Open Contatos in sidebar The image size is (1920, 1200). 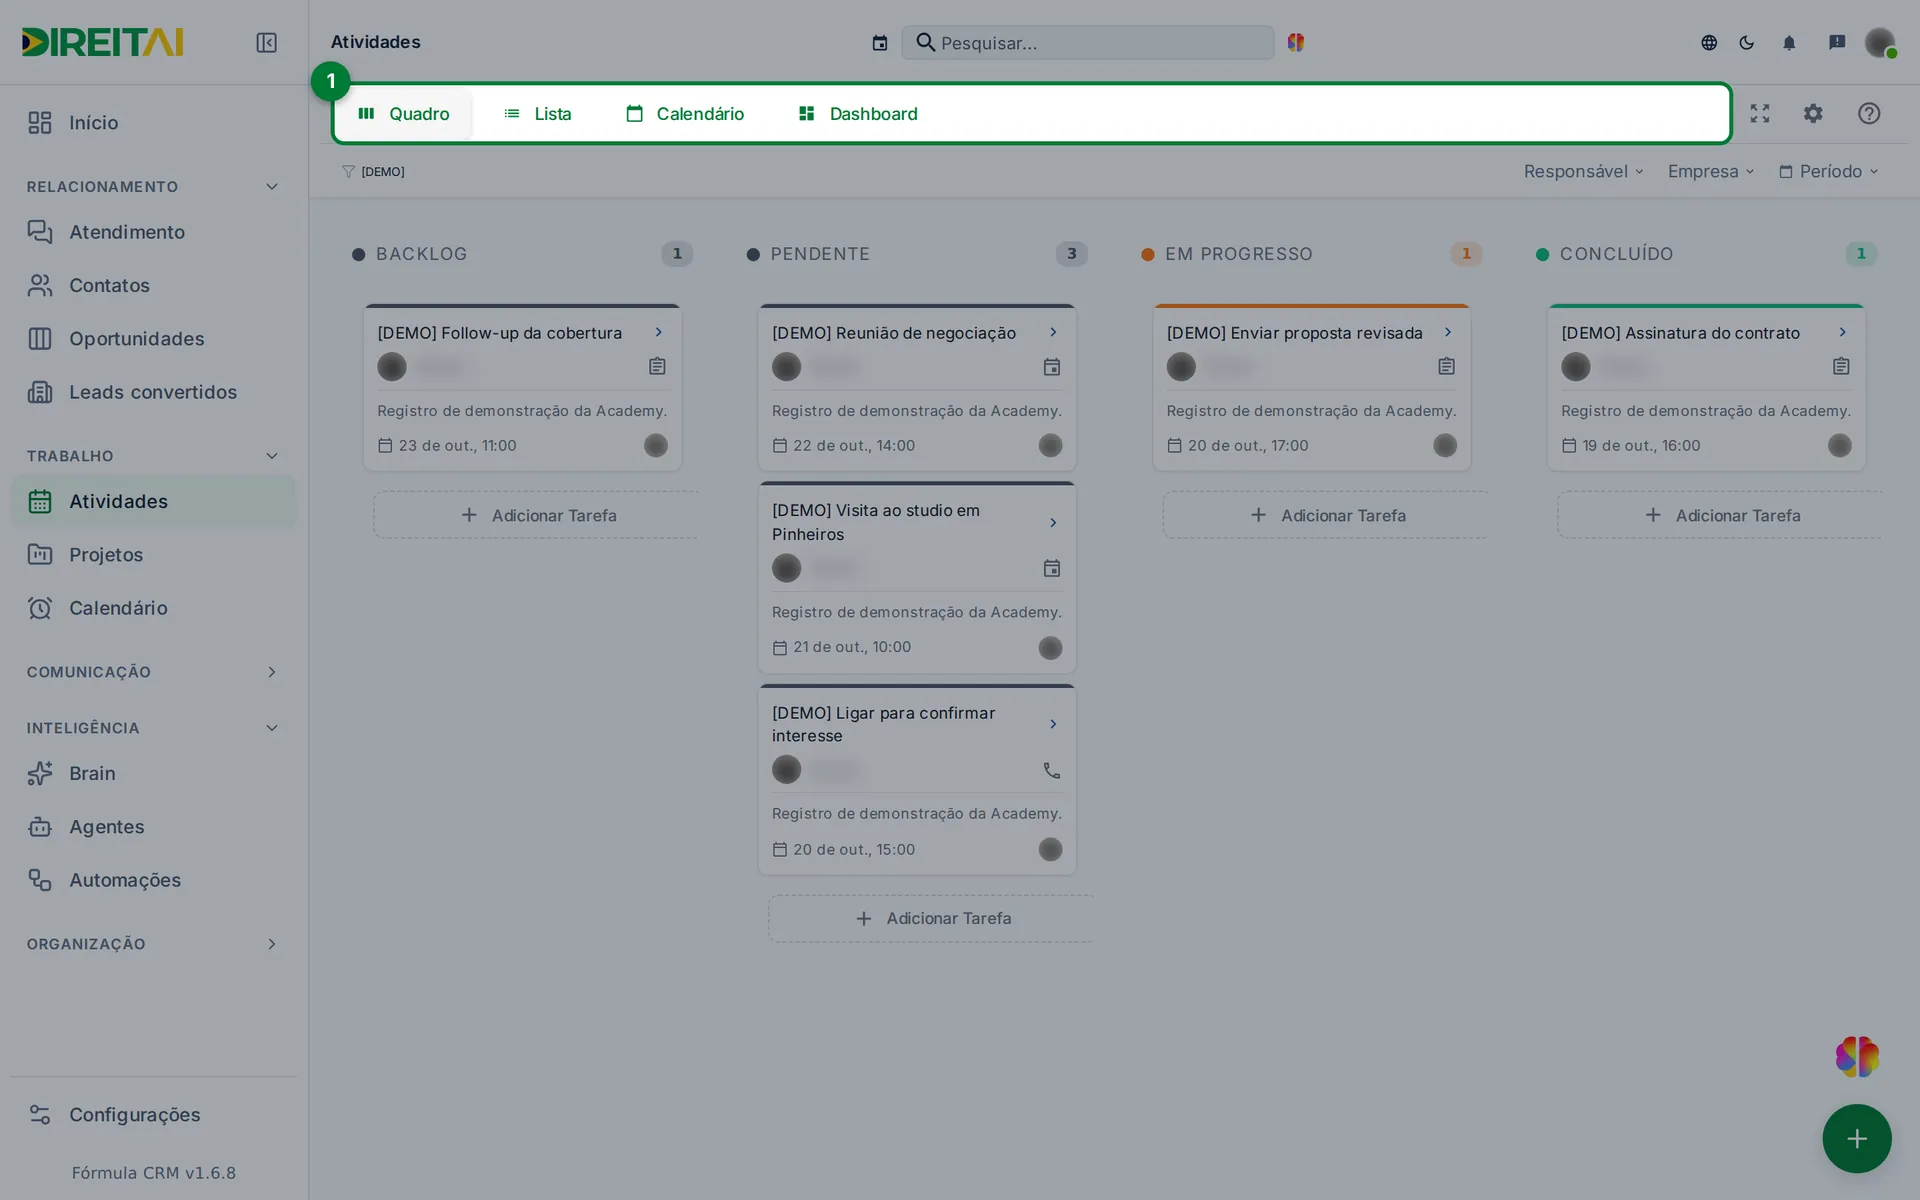(153, 286)
